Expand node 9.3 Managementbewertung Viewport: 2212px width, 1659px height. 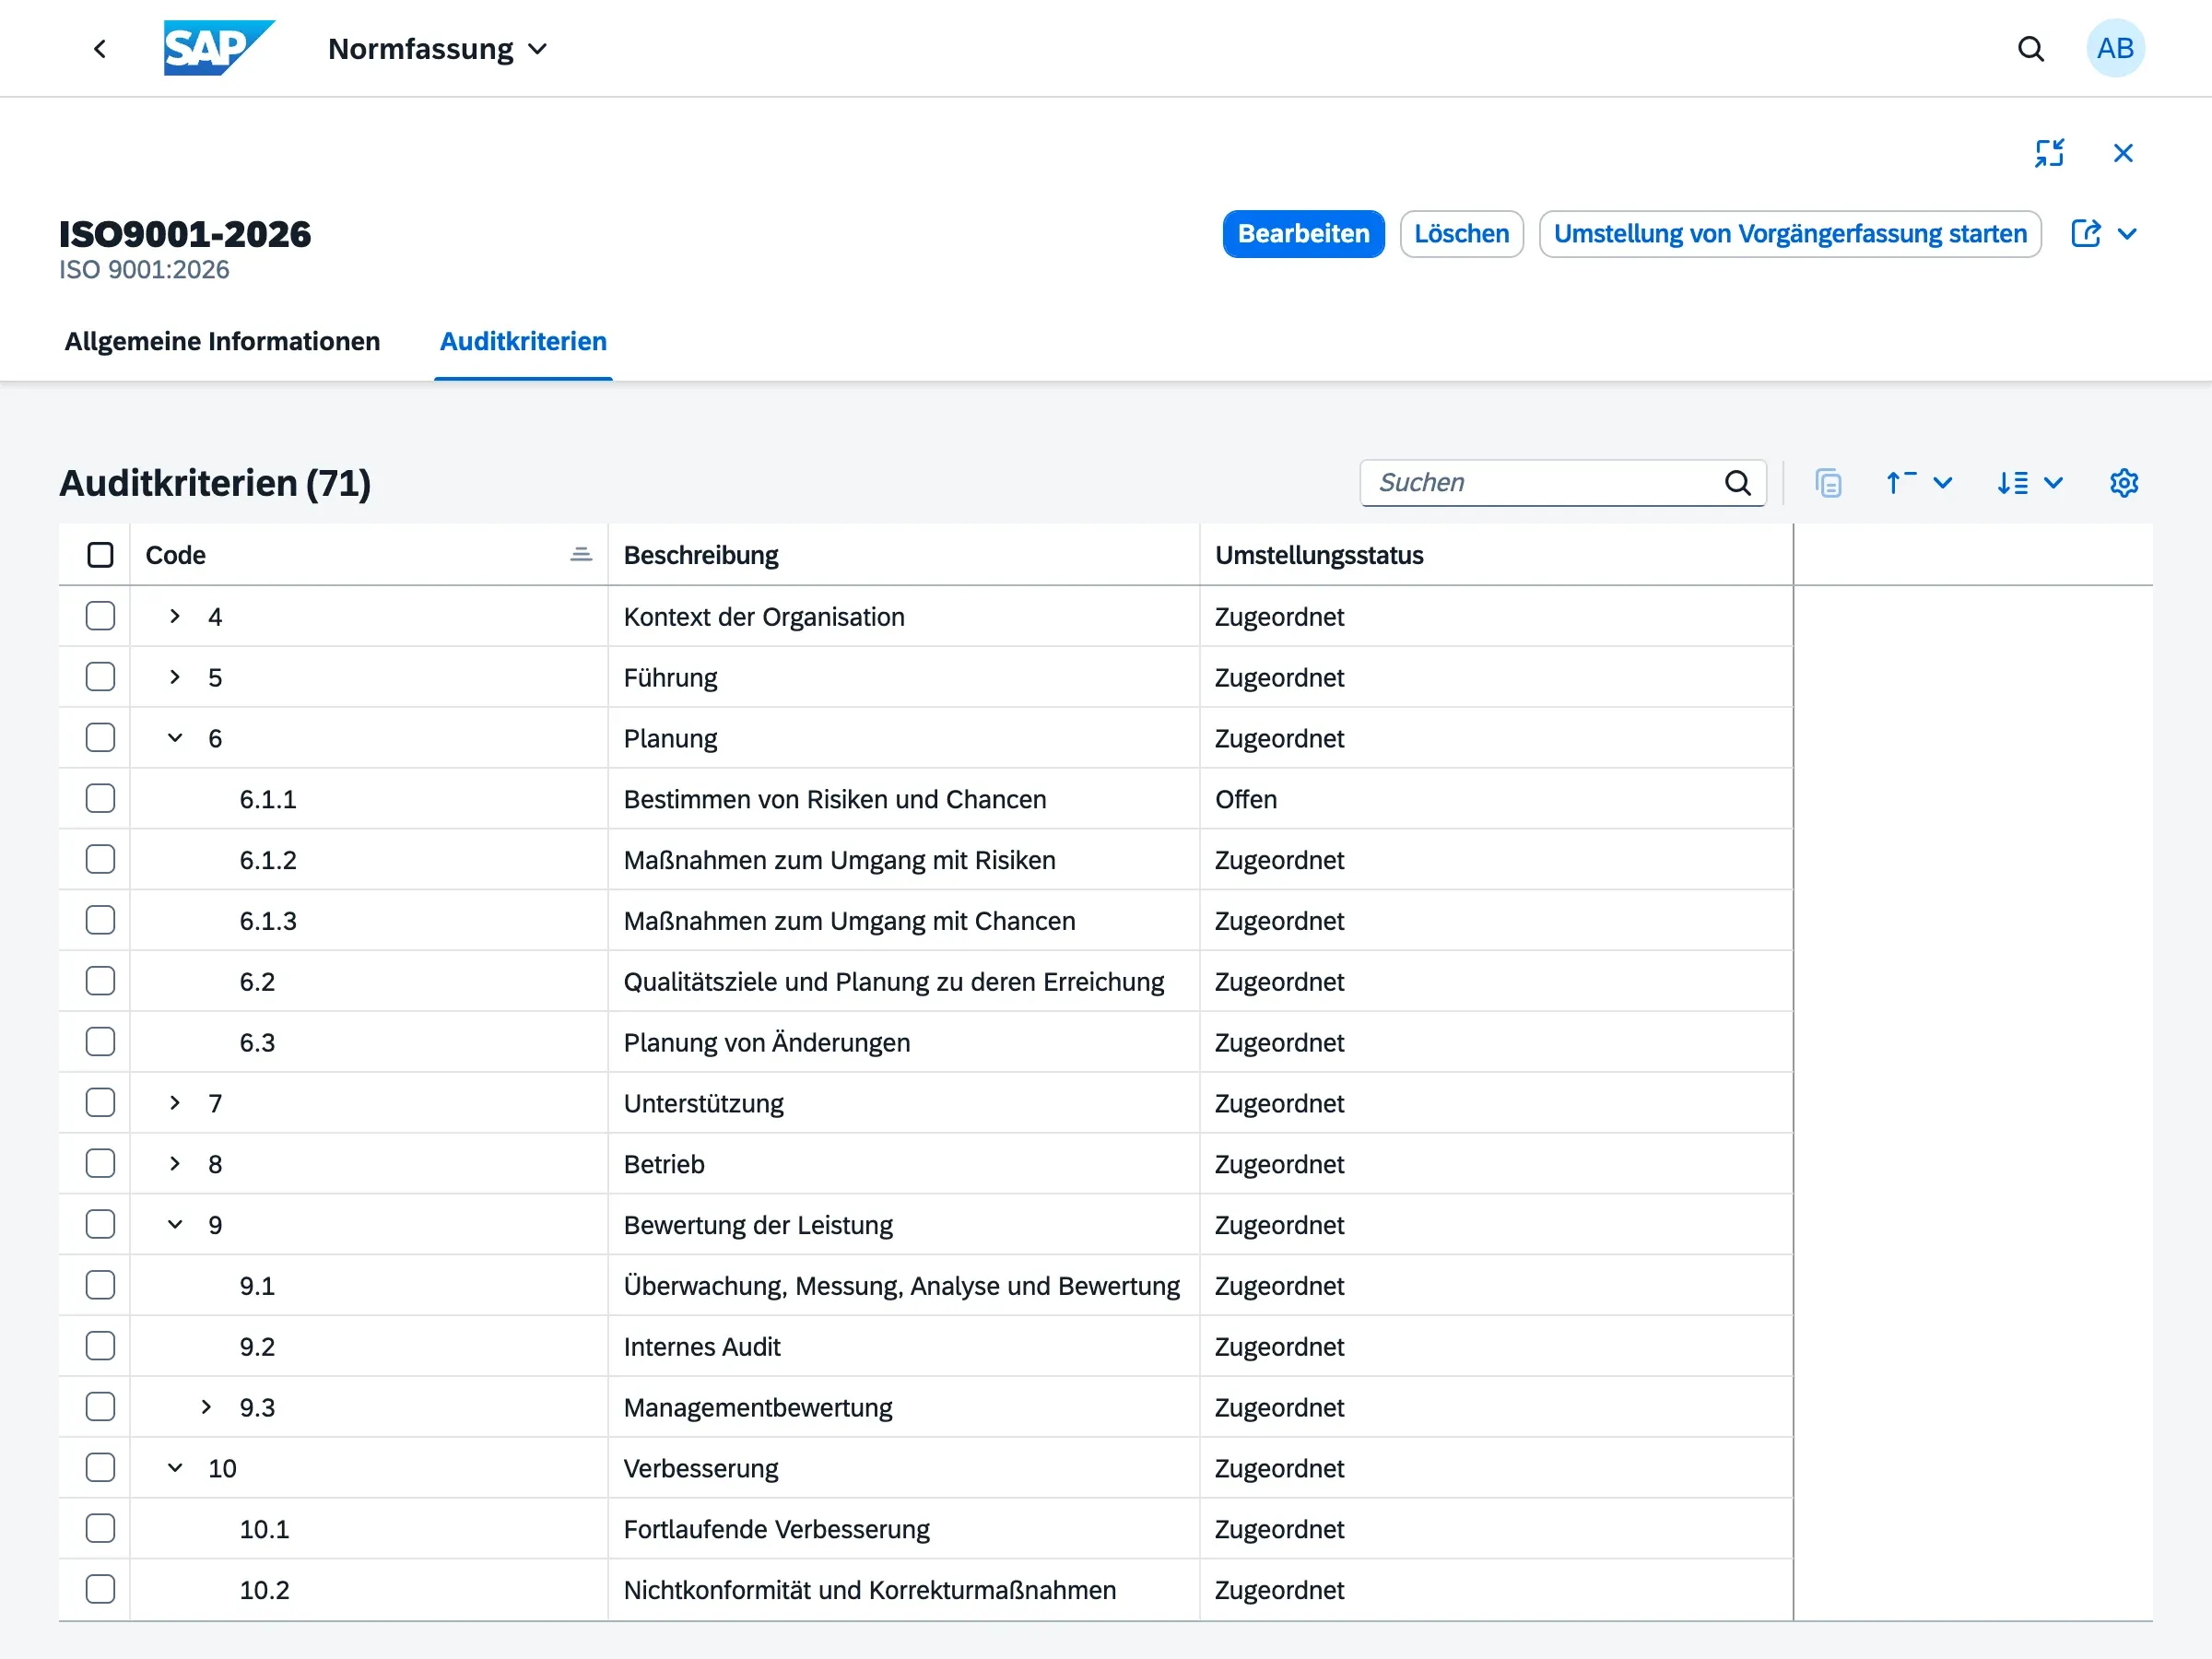click(x=206, y=1407)
